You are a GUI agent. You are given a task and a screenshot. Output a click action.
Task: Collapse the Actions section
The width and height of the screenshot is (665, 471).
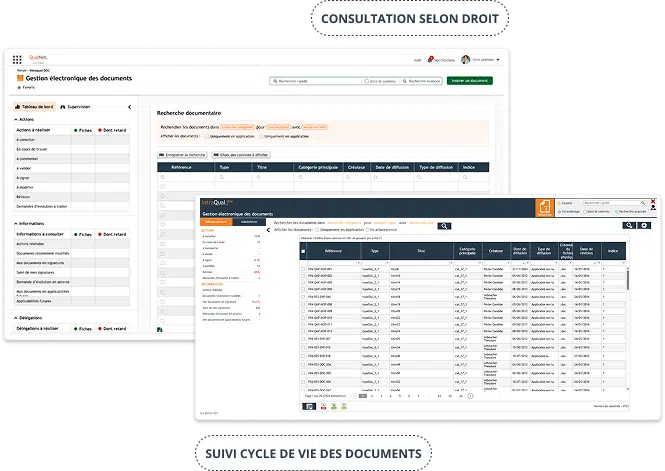[16, 120]
